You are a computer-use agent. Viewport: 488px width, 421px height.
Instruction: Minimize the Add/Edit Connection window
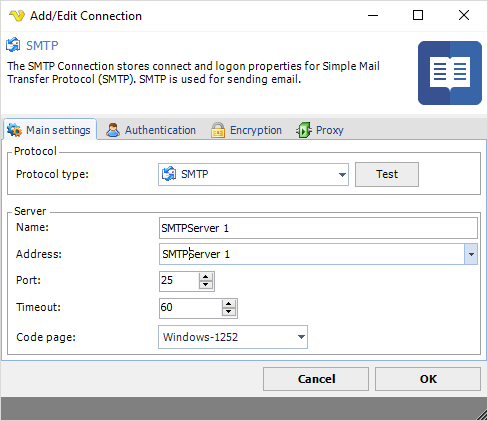(x=373, y=15)
